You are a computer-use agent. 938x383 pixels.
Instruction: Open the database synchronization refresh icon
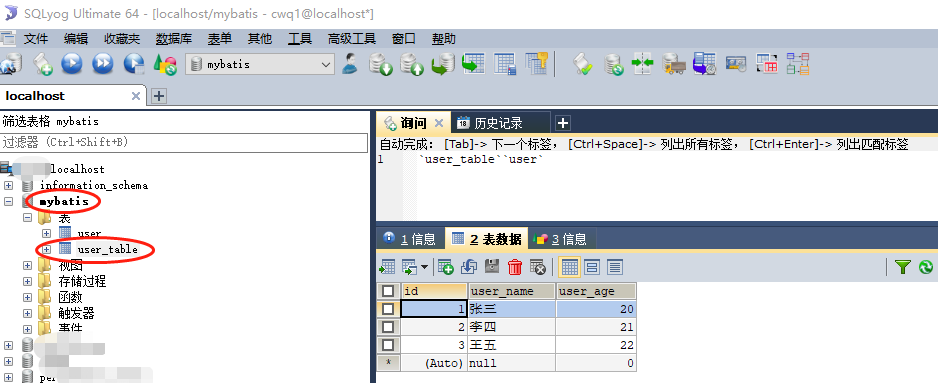click(613, 64)
